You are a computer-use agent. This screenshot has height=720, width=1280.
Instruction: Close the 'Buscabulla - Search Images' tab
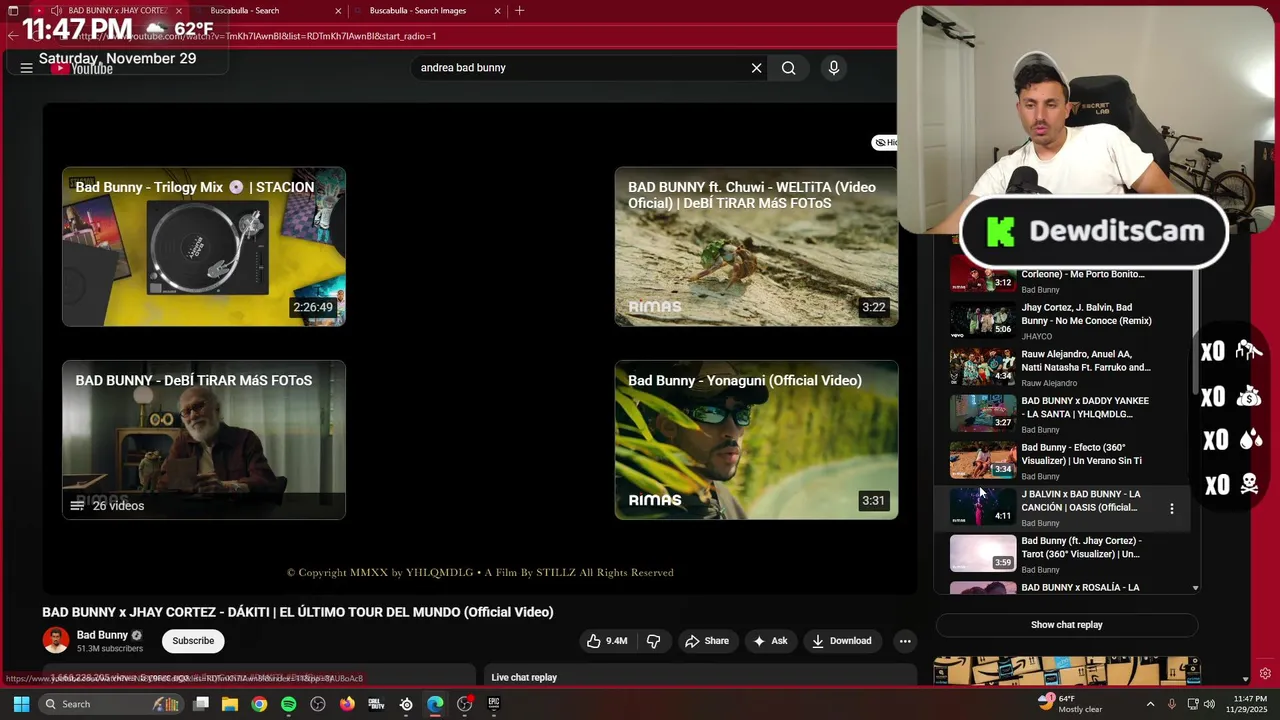(x=498, y=11)
